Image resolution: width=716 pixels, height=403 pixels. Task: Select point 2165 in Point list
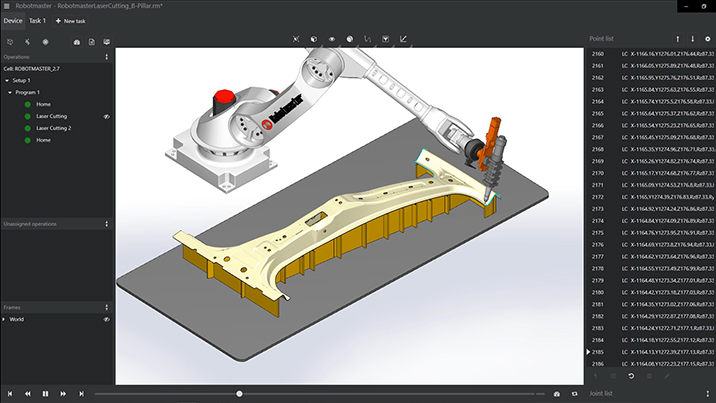point(651,114)
